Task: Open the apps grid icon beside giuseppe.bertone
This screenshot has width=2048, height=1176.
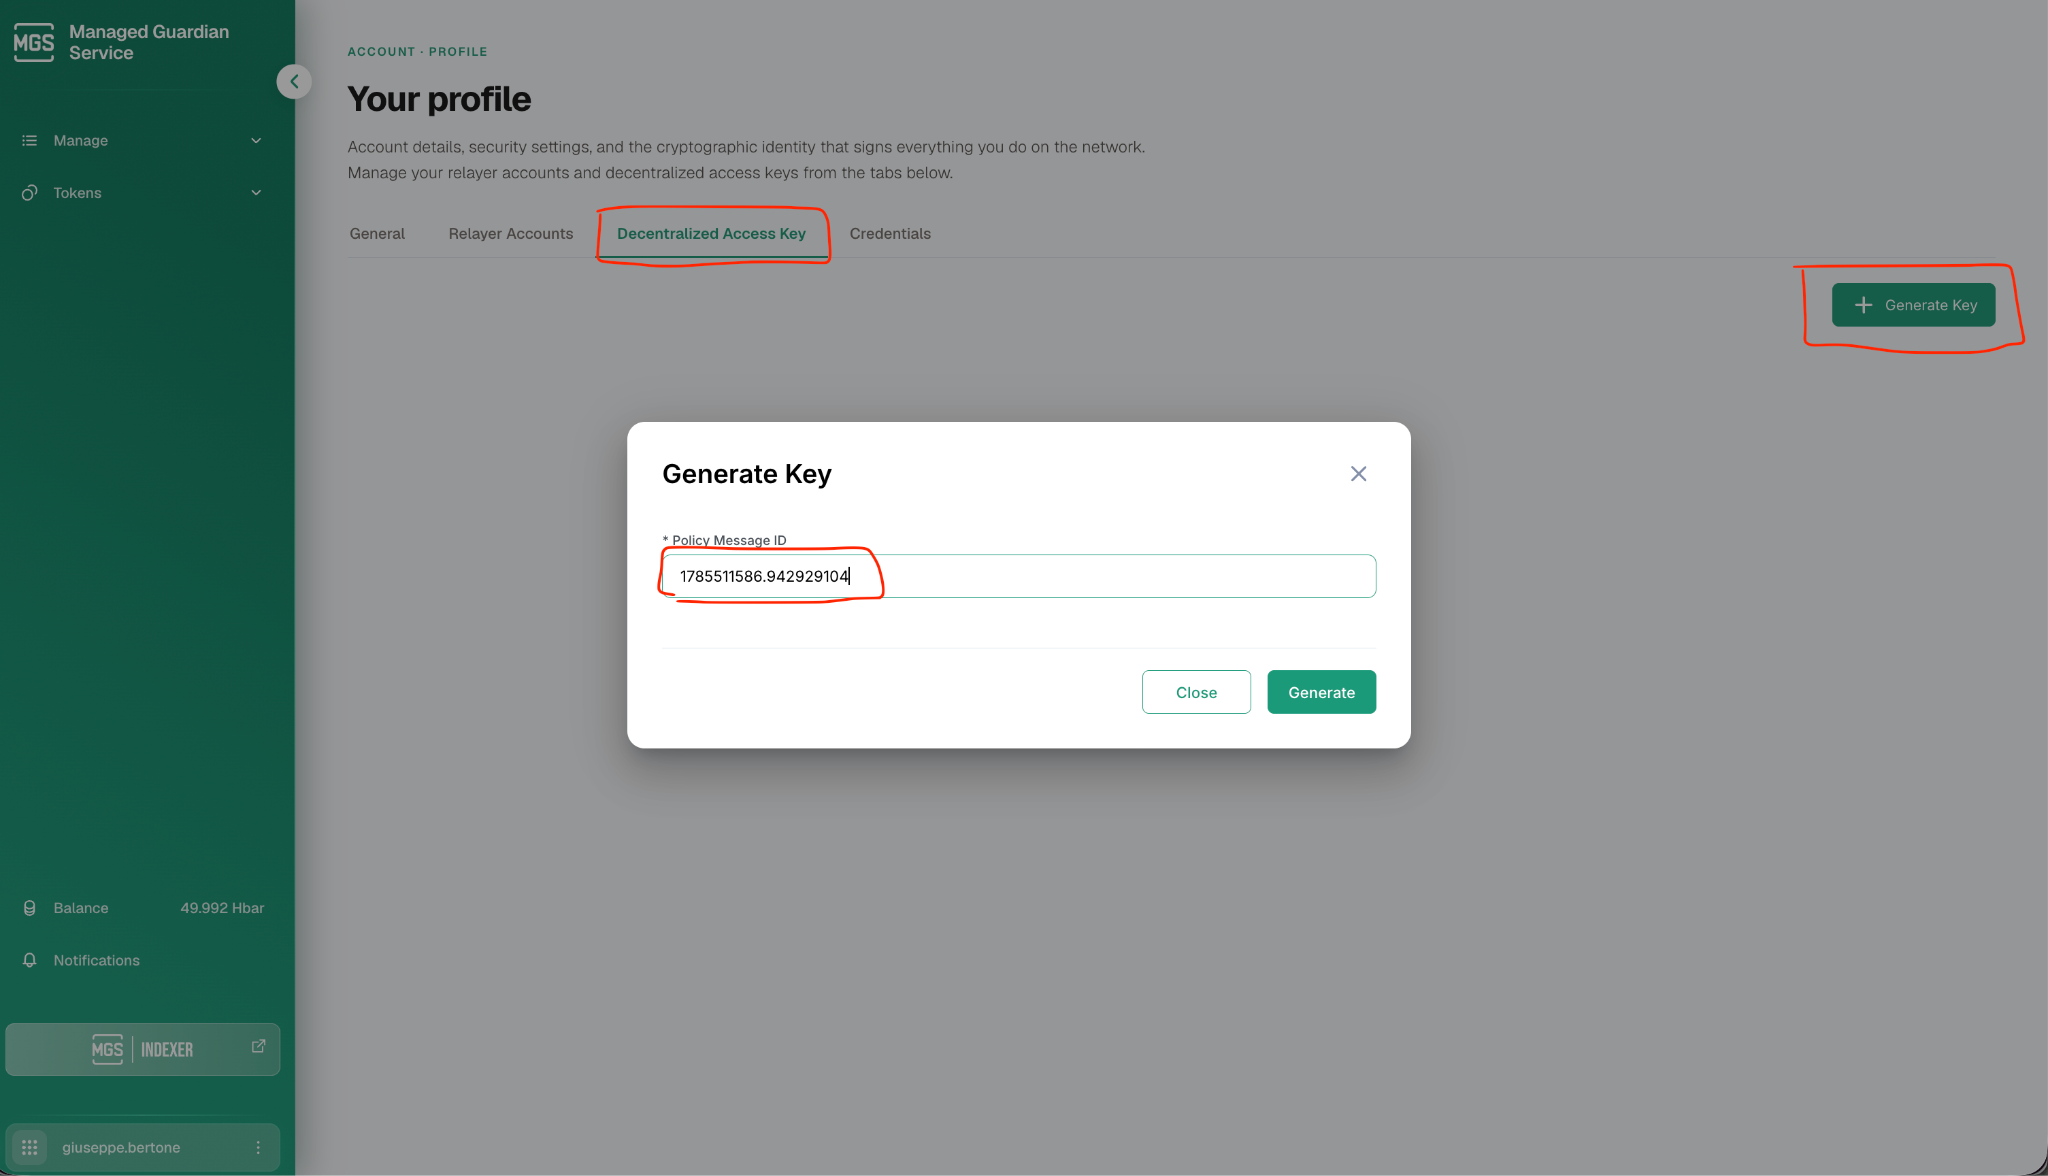Action: pos(30,1148)
